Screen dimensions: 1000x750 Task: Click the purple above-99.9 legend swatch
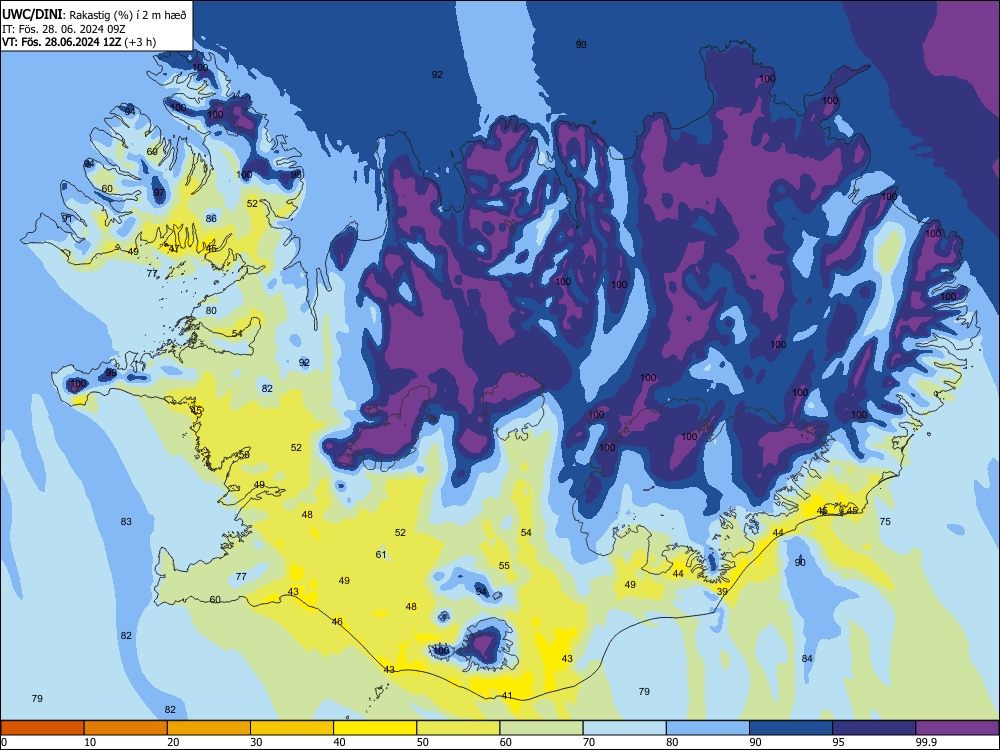(957, 728)
